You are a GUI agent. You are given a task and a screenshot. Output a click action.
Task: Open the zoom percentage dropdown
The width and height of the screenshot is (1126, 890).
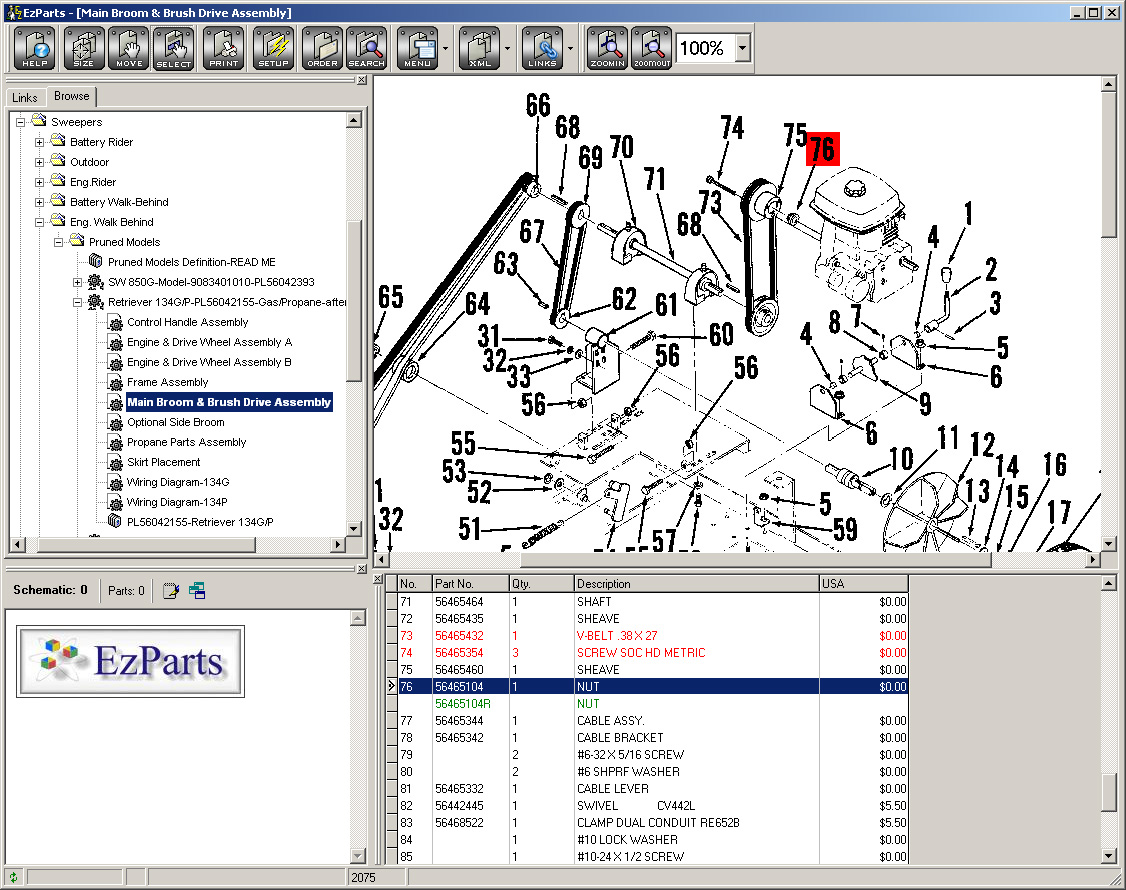(743, 49)
